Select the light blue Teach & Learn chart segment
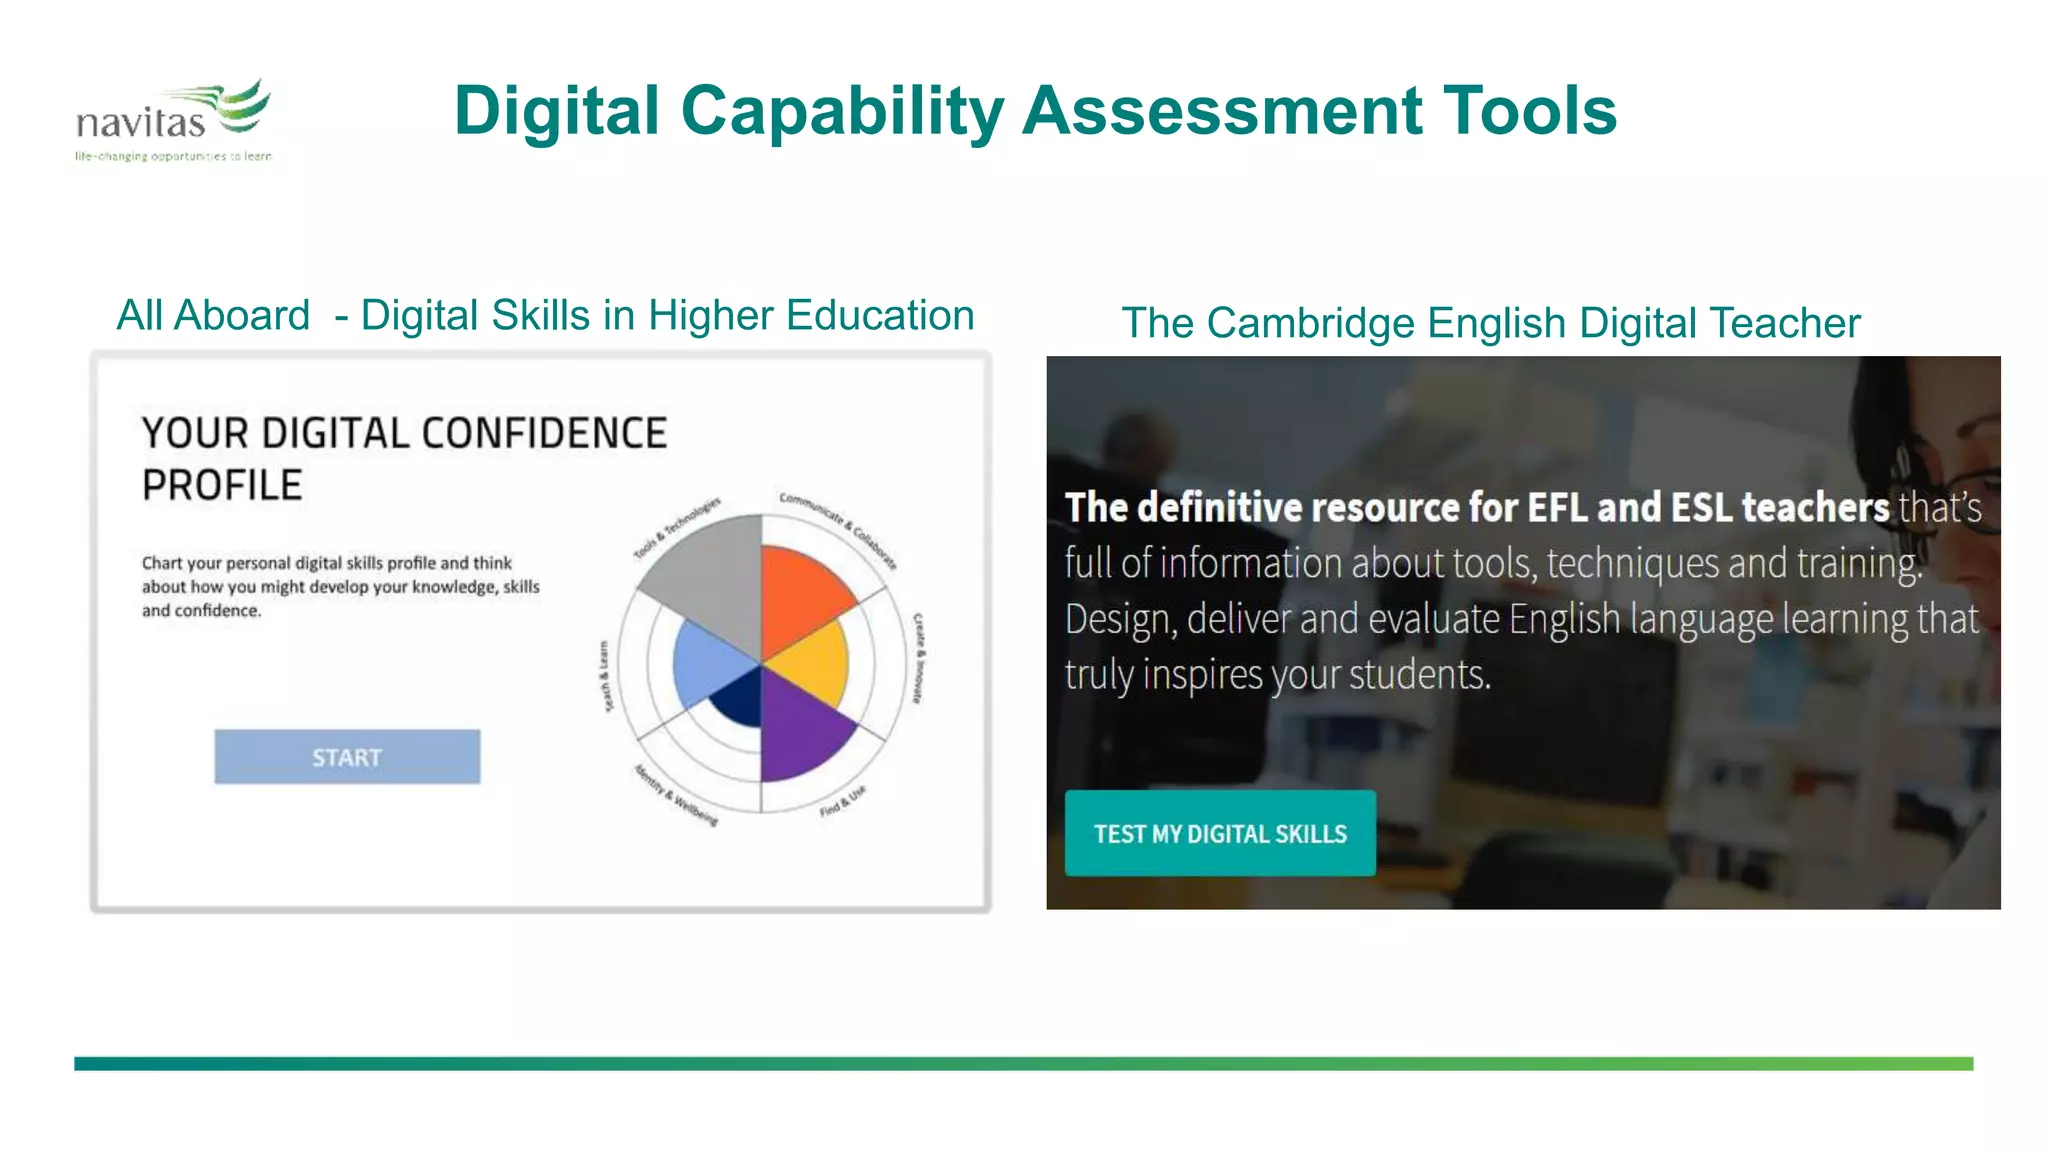 (708, 665)
